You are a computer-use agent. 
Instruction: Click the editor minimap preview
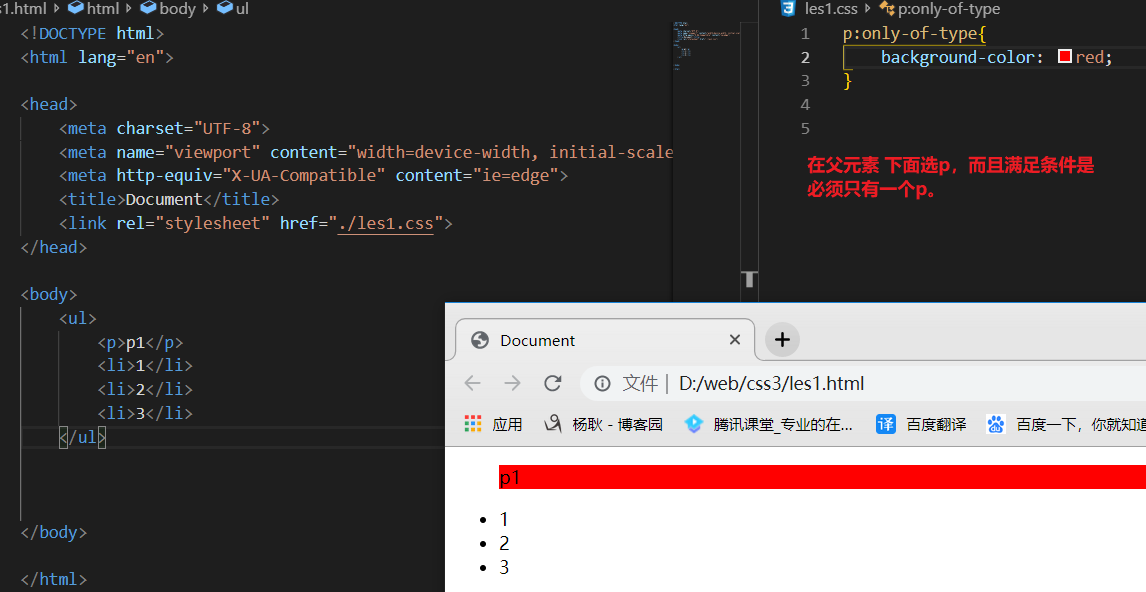(705, 45)
